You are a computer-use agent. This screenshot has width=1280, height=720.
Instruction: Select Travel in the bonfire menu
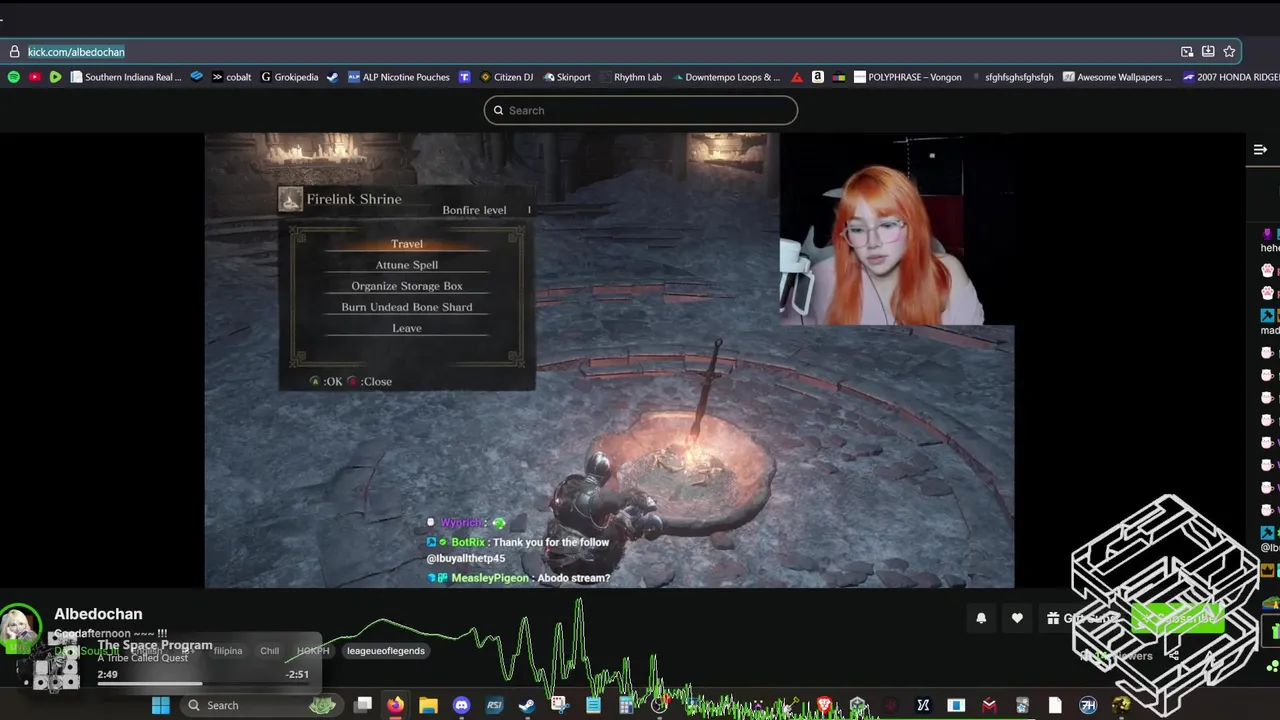pos(407,244)
